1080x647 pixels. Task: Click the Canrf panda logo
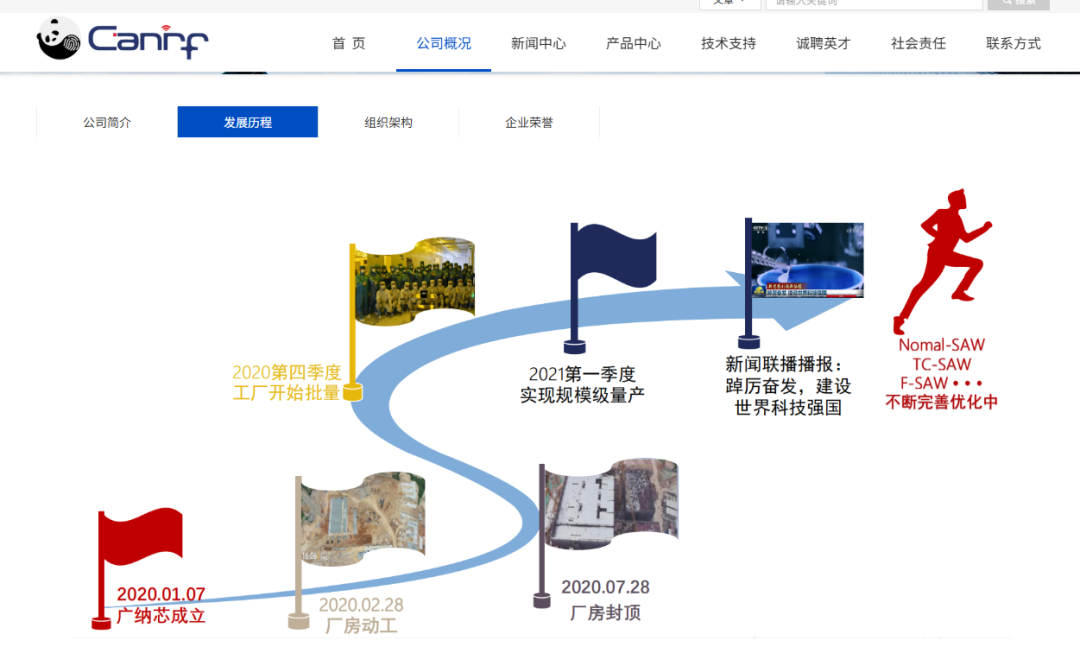[122, 39]
